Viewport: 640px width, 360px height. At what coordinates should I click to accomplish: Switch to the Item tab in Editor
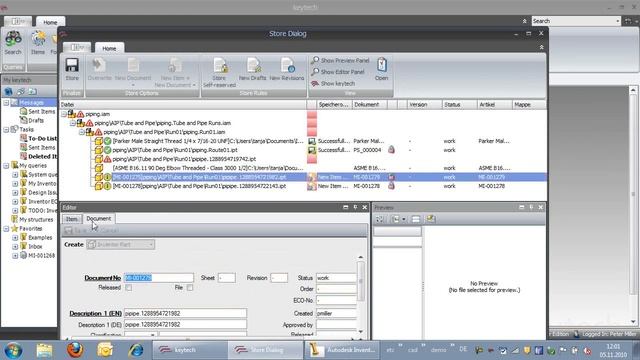[x=72, y=219]
